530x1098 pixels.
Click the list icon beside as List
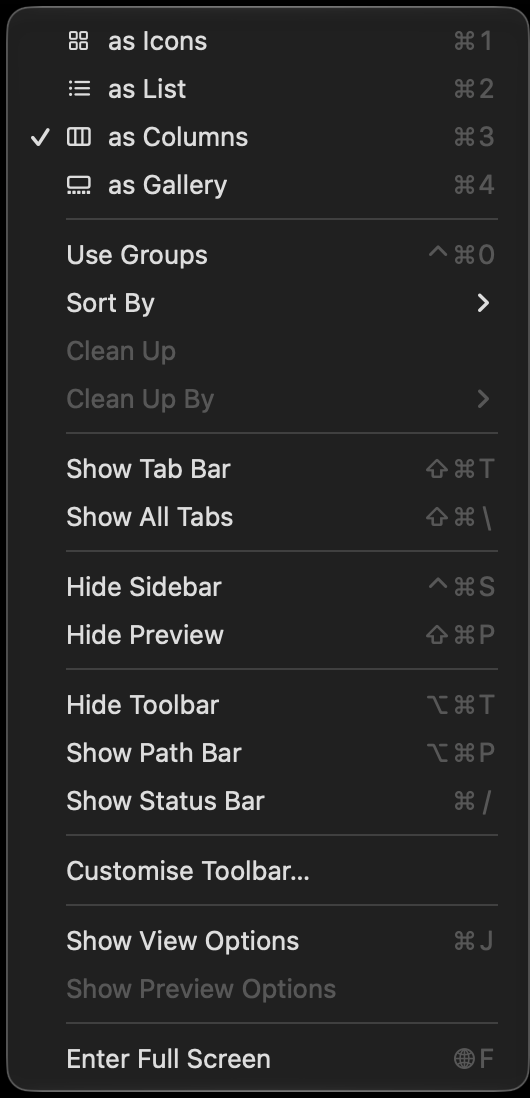78,89
